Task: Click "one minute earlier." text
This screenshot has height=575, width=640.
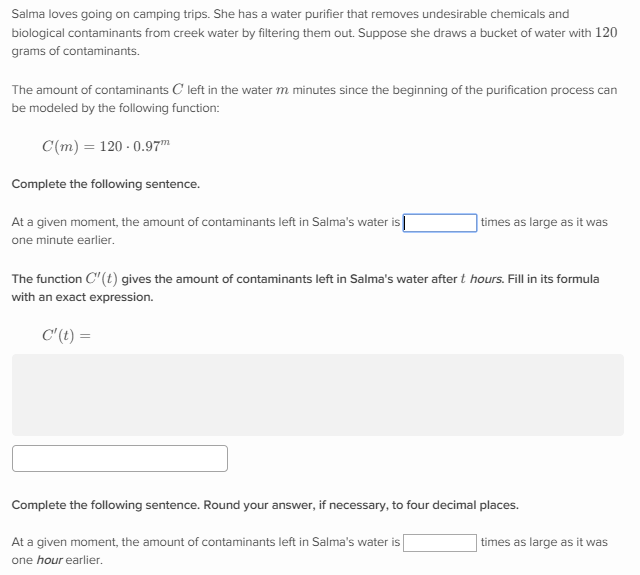Action: (x=63, y=240)
